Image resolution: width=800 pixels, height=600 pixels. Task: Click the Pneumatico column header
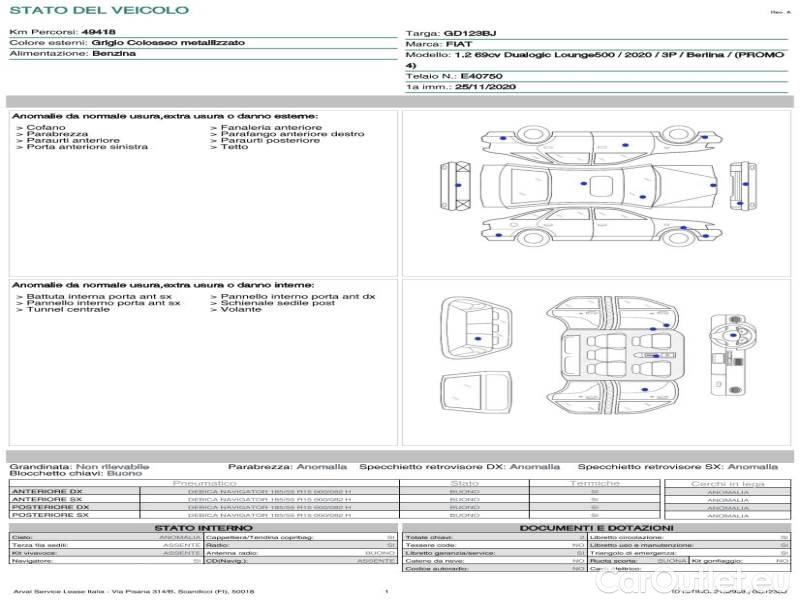point(204,483)
